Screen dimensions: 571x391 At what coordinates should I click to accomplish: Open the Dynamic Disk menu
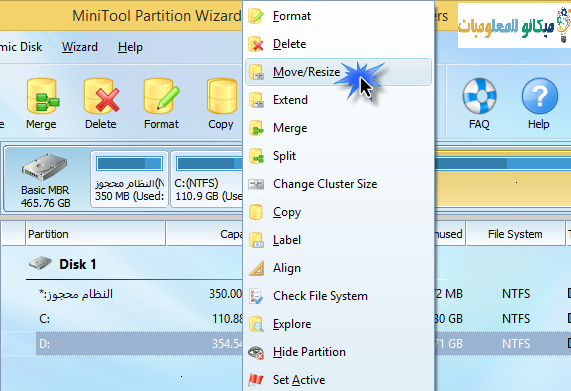coord(21,47)
